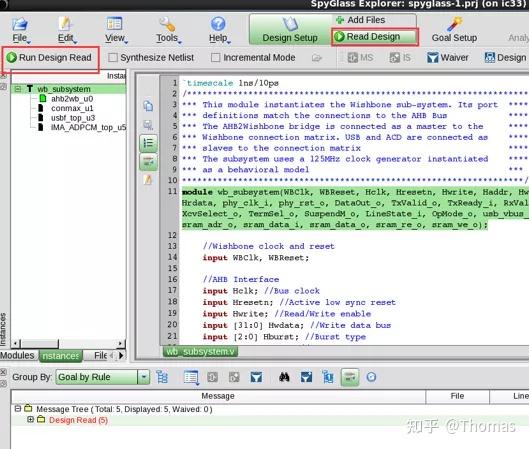Open the Goal Setup stage

pos(454,30)
